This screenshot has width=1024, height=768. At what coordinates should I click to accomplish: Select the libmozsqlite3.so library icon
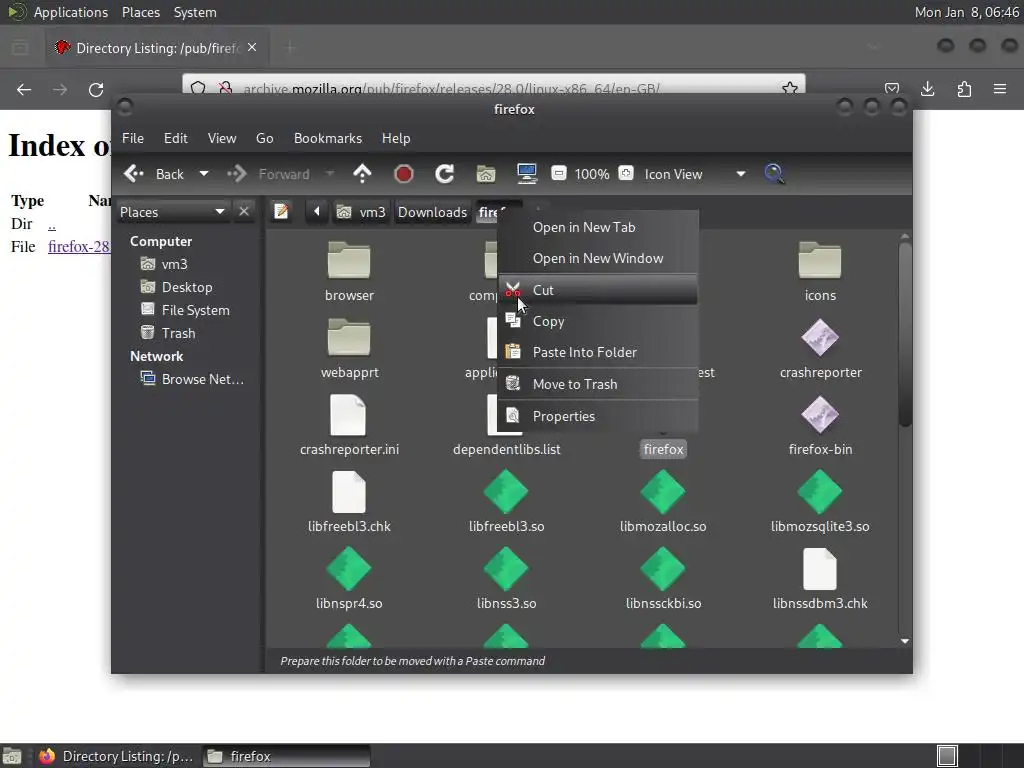[820, 492]
